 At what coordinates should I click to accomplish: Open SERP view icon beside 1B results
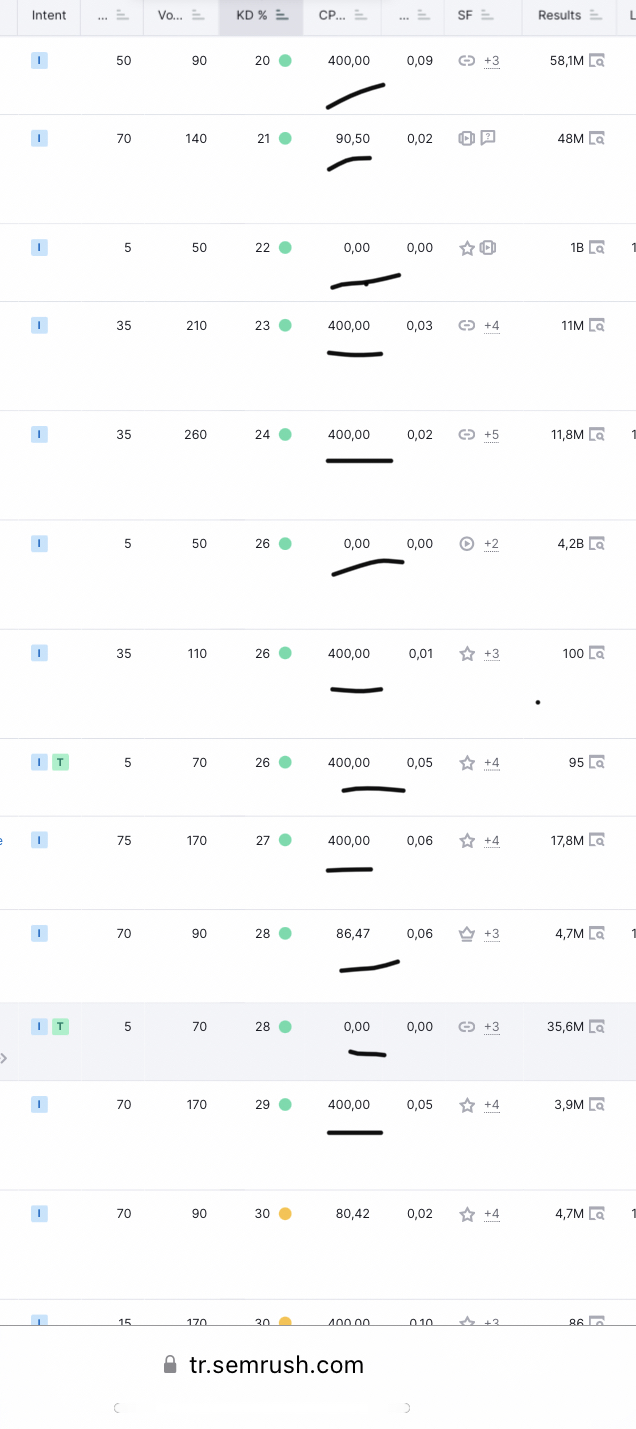click(x=597, y=247)
